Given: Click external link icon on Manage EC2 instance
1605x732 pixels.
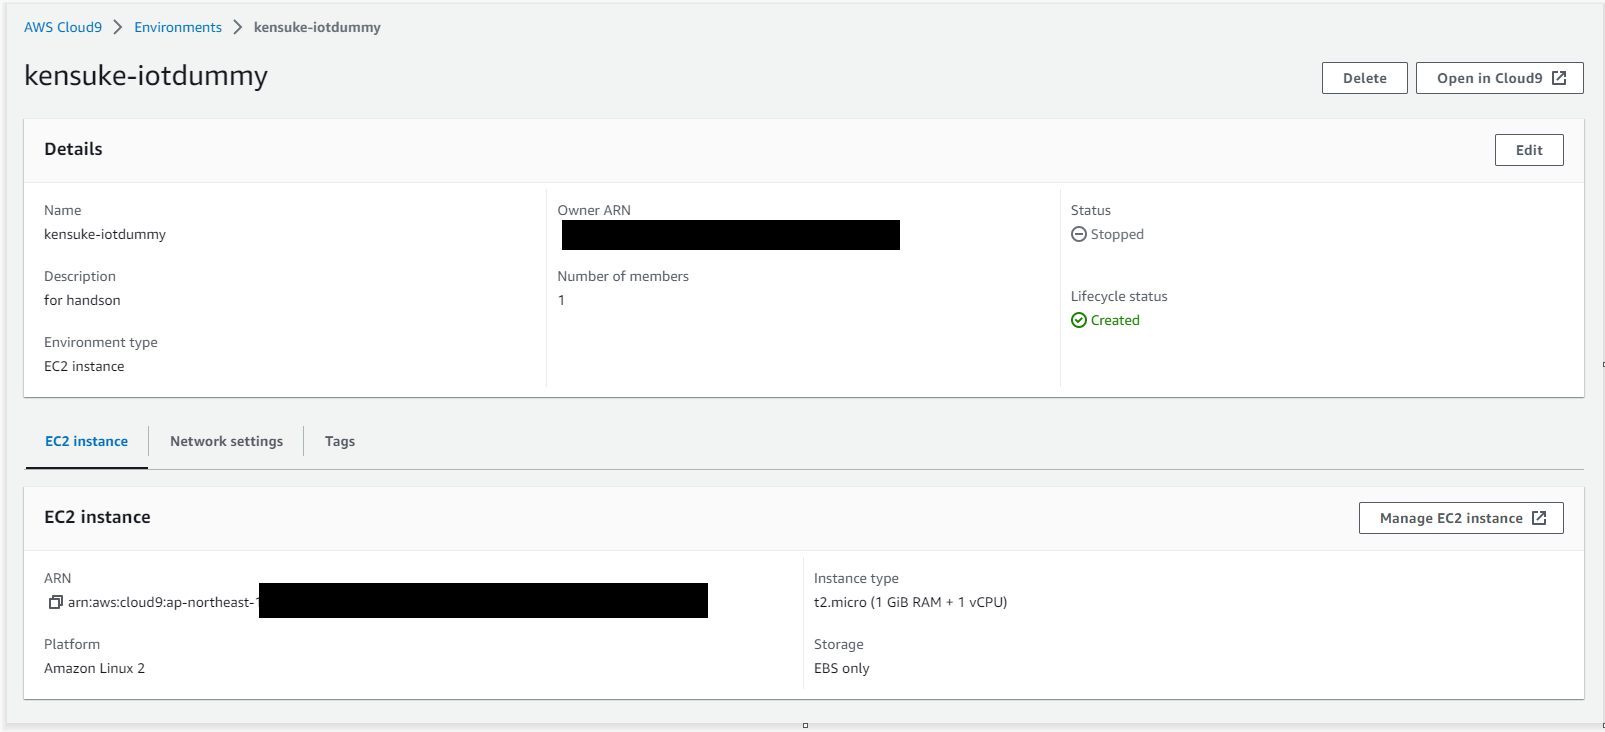Looking at the screenshot, I should (x=1539, y=518).
